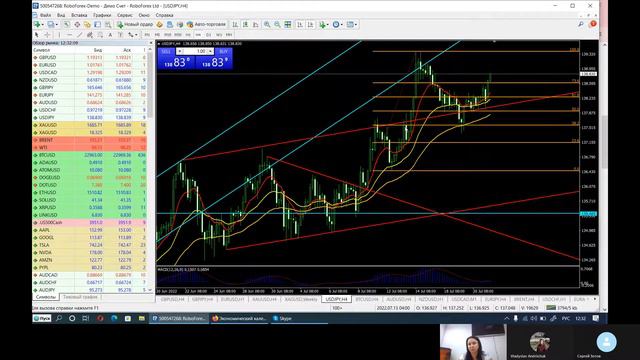Select the TSLA row in Market Watch
640x360 pixels.
click(90, 245)
